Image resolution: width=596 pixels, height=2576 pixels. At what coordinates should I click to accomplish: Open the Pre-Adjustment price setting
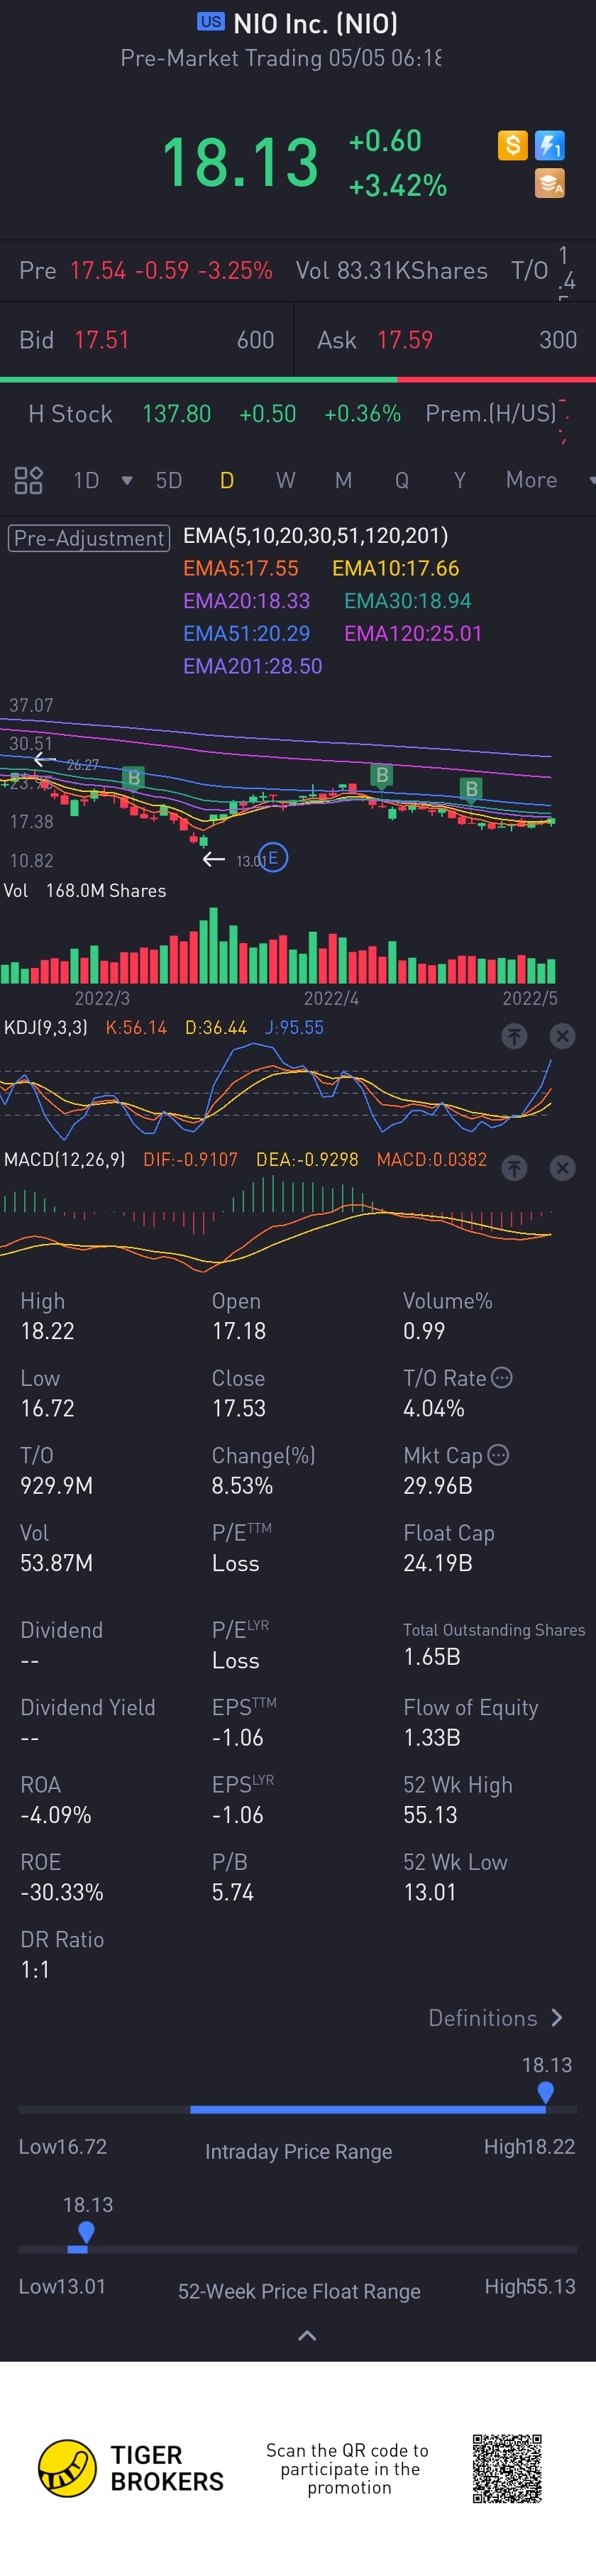pos(89,538)
